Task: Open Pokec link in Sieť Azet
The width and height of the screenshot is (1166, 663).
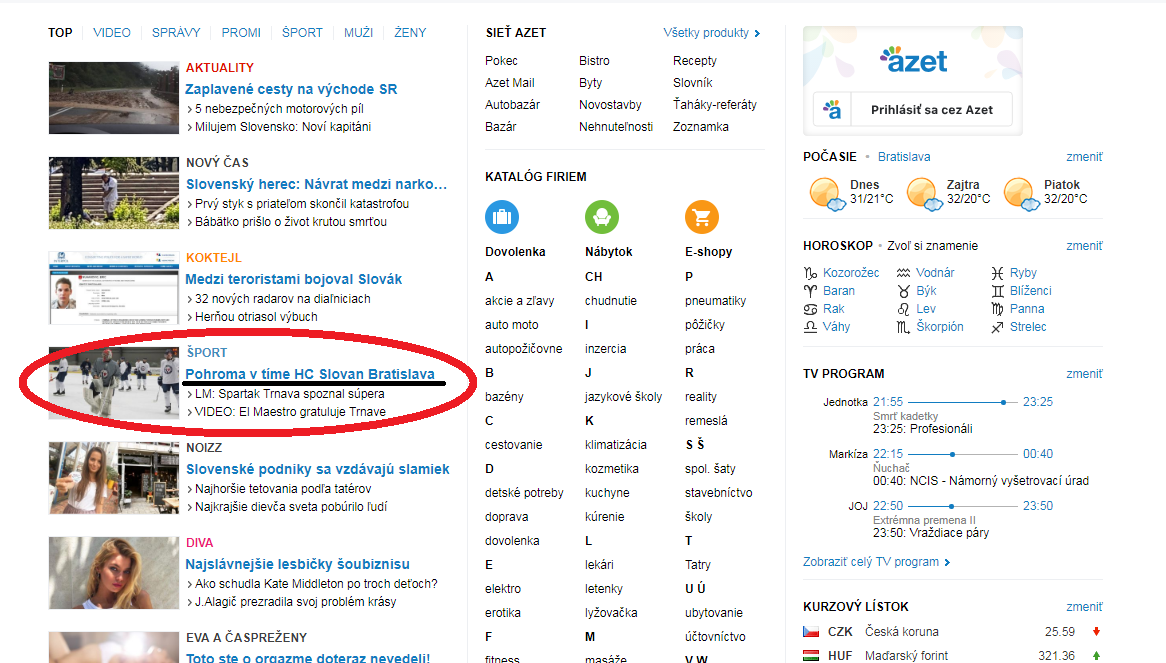Action: click(x=501, y=61)
